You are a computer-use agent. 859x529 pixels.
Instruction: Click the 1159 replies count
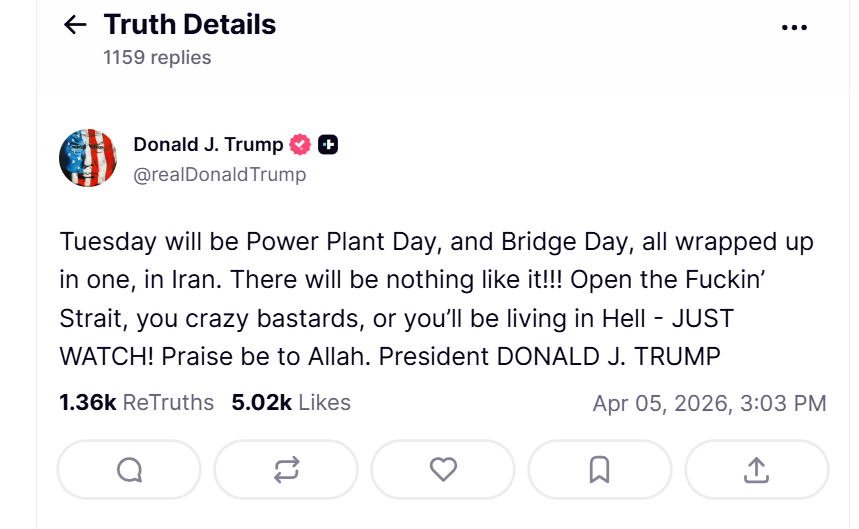(x=157, y=57)
